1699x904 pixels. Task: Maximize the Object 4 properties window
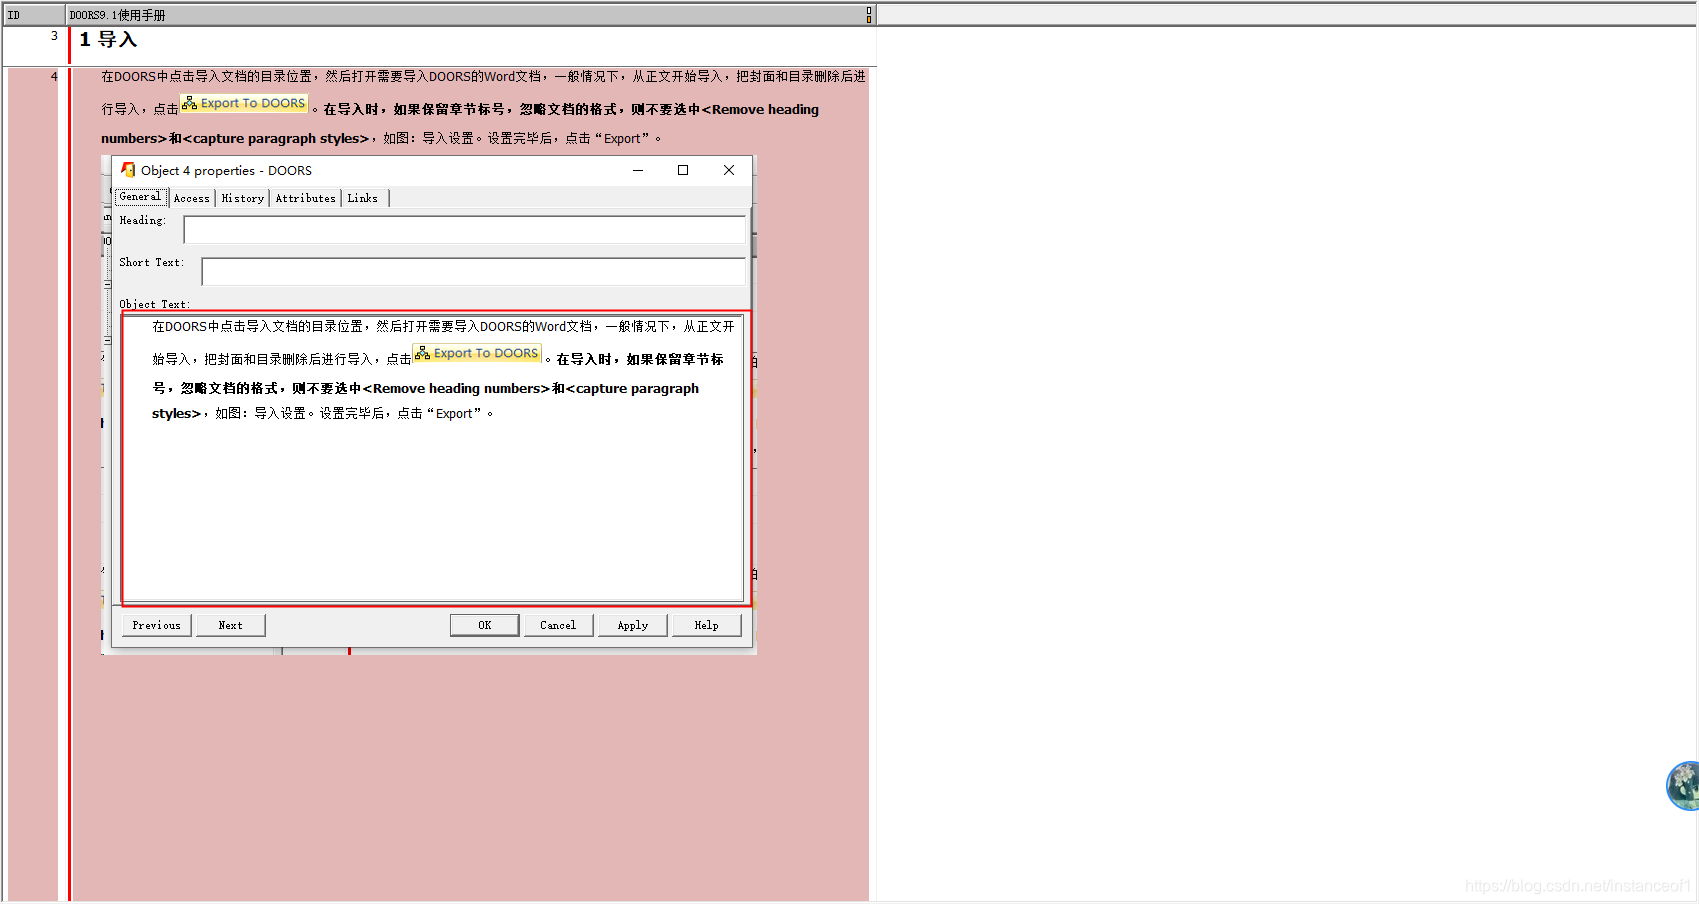tap(683, 170)
